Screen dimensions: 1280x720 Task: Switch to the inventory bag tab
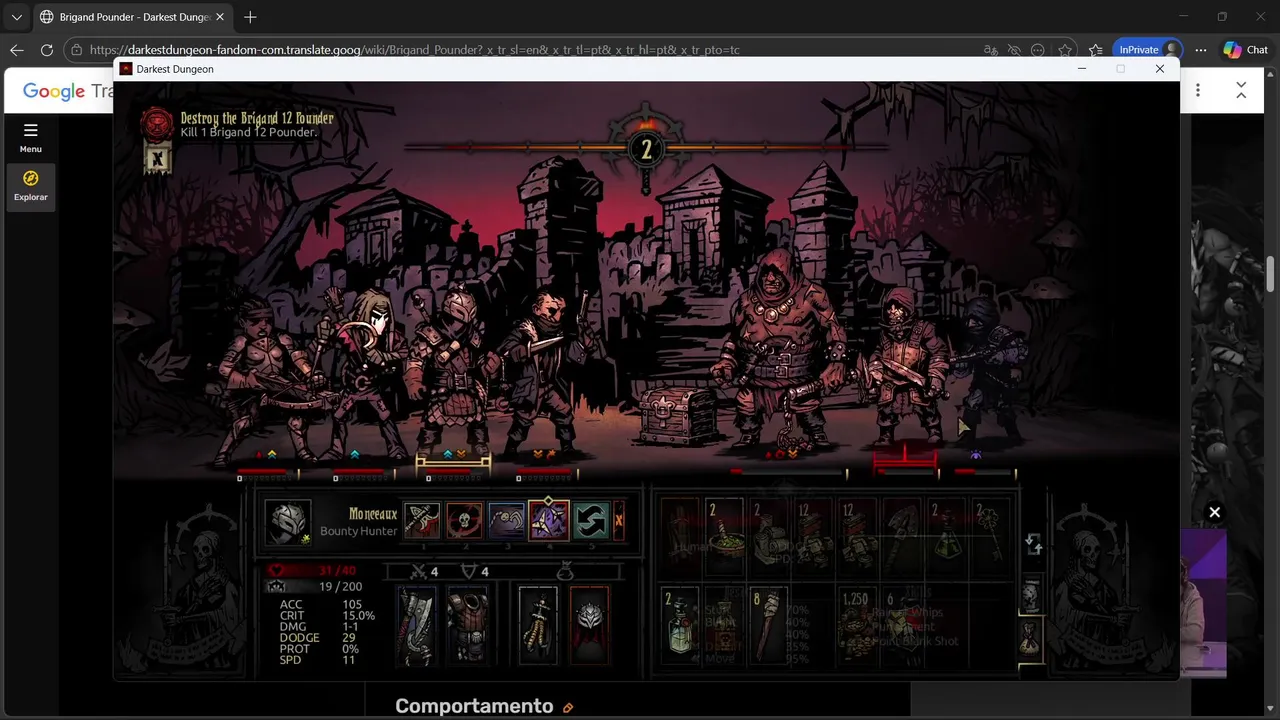coord(1031,638)
